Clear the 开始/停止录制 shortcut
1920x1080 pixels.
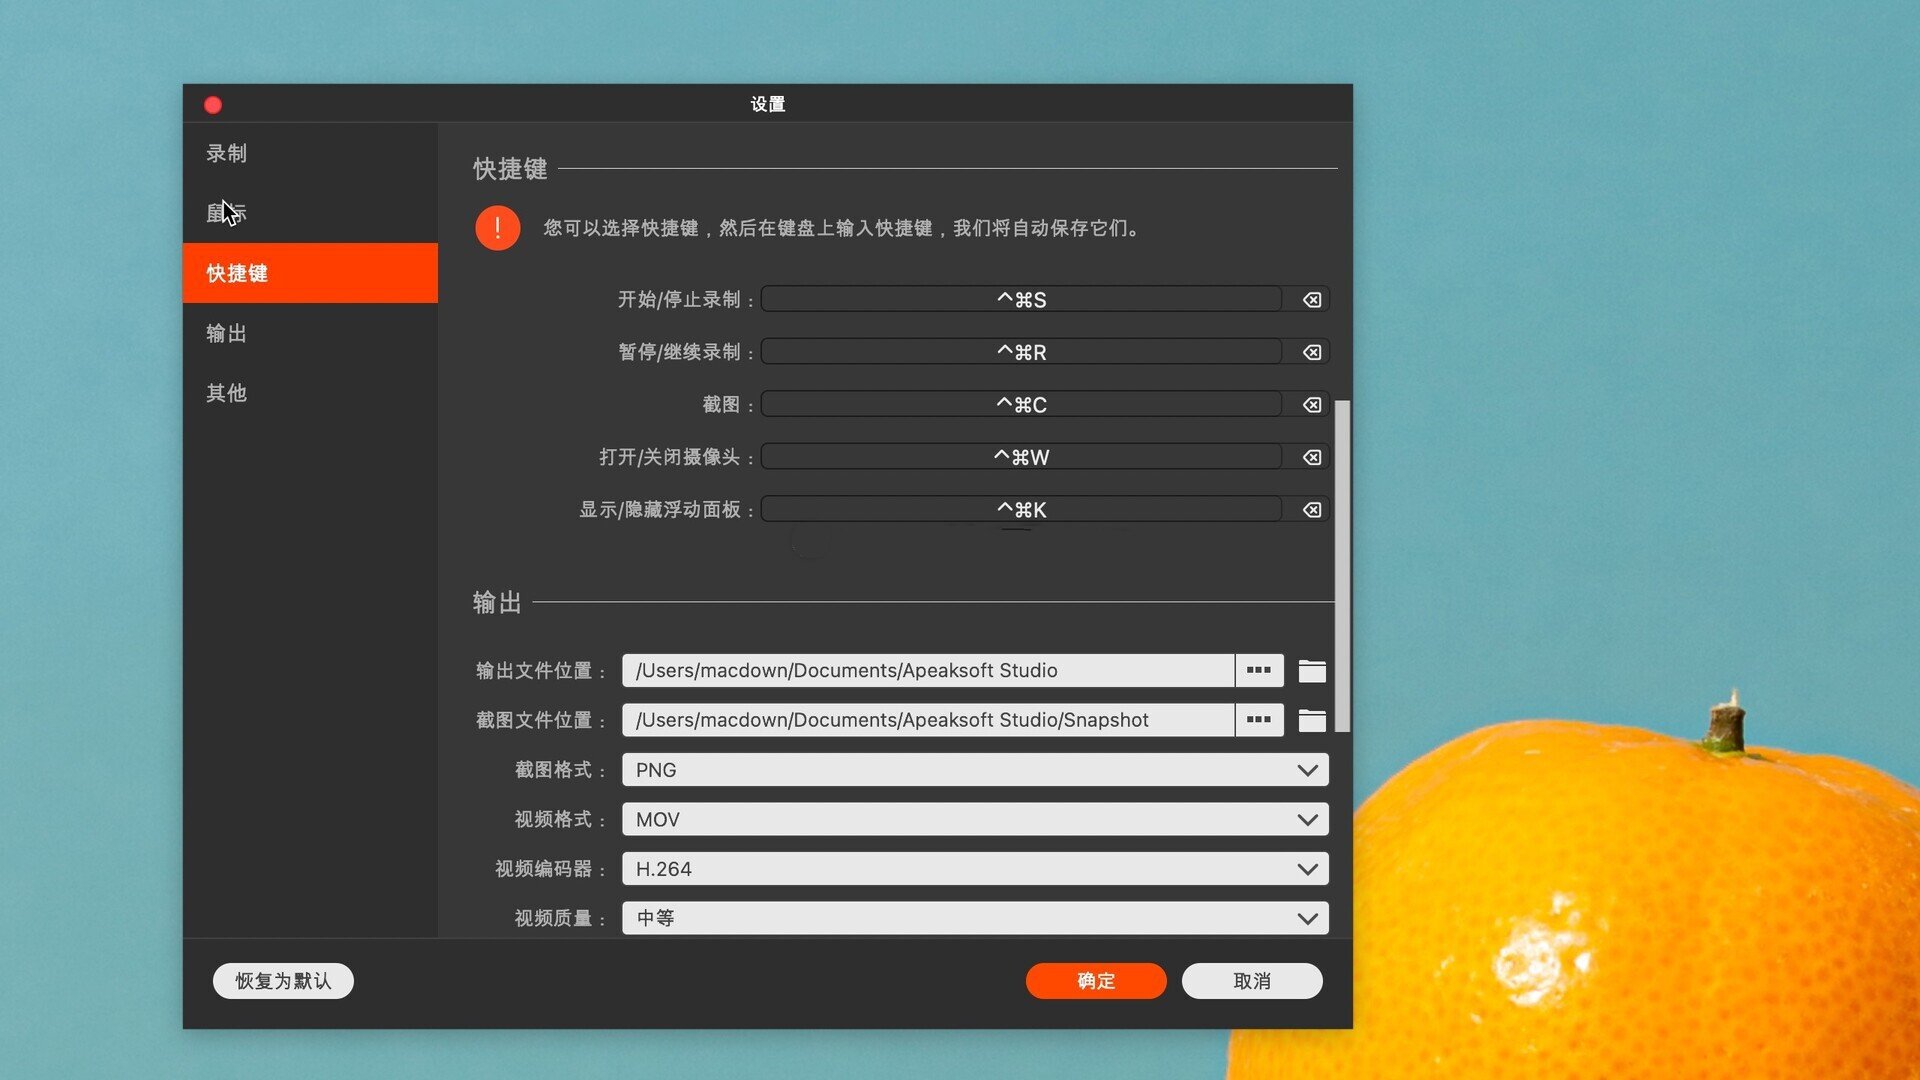(x=1311, y=300)
